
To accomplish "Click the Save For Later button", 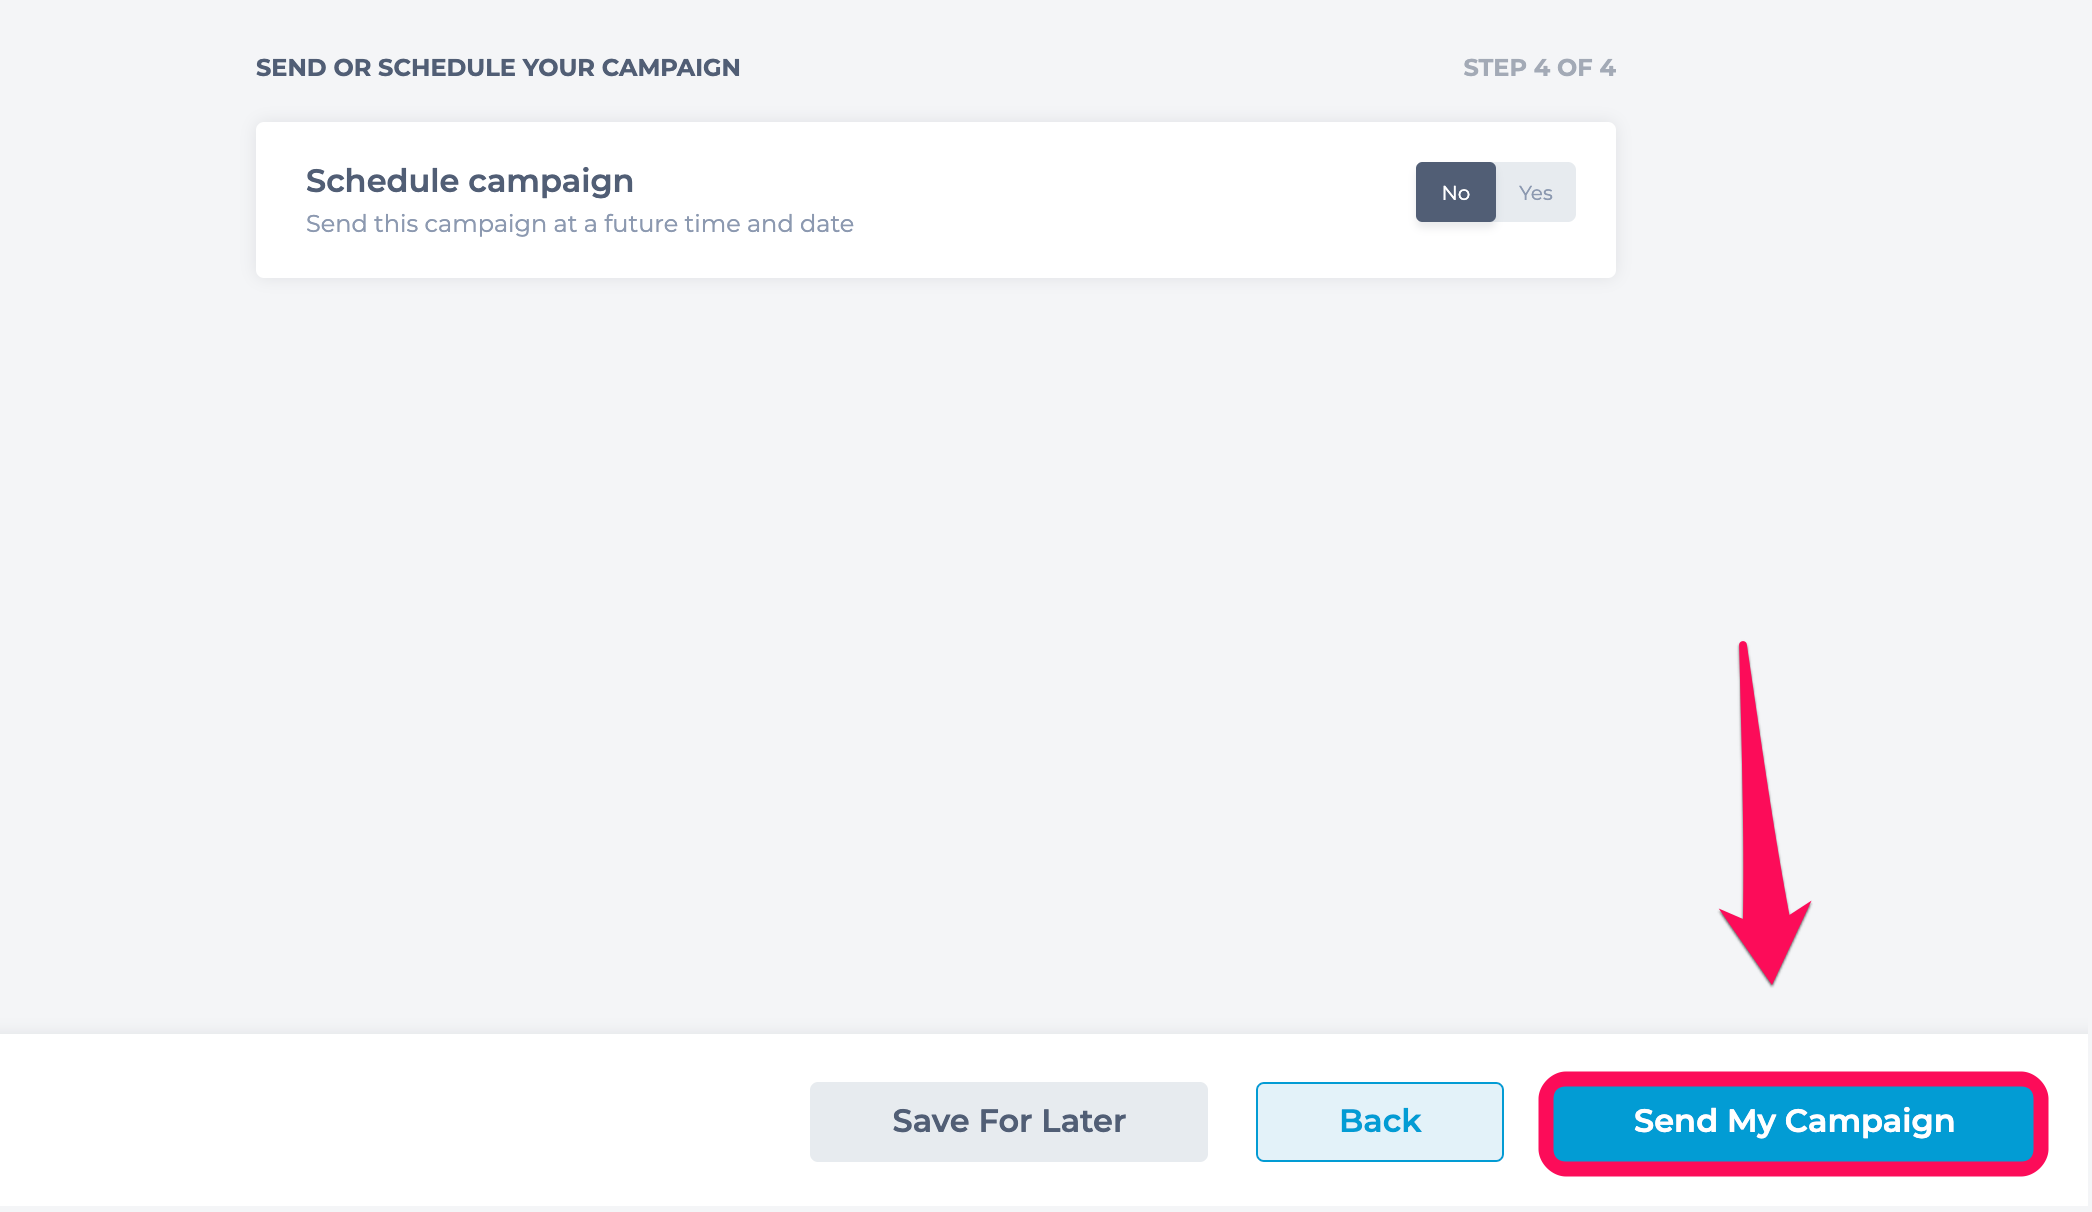I will click(x=1009, y=1121).
